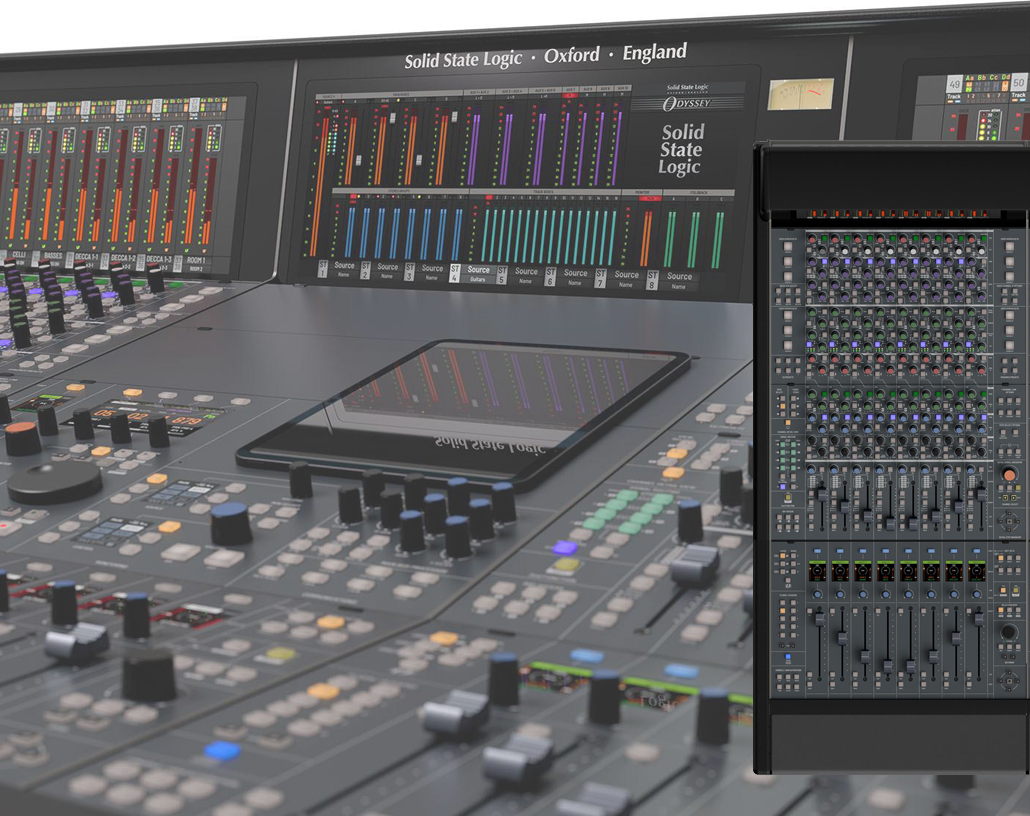Screen dimensions: 1030x816
Task: Click the Foldback header on meter screen
Action: pos(699,193)
